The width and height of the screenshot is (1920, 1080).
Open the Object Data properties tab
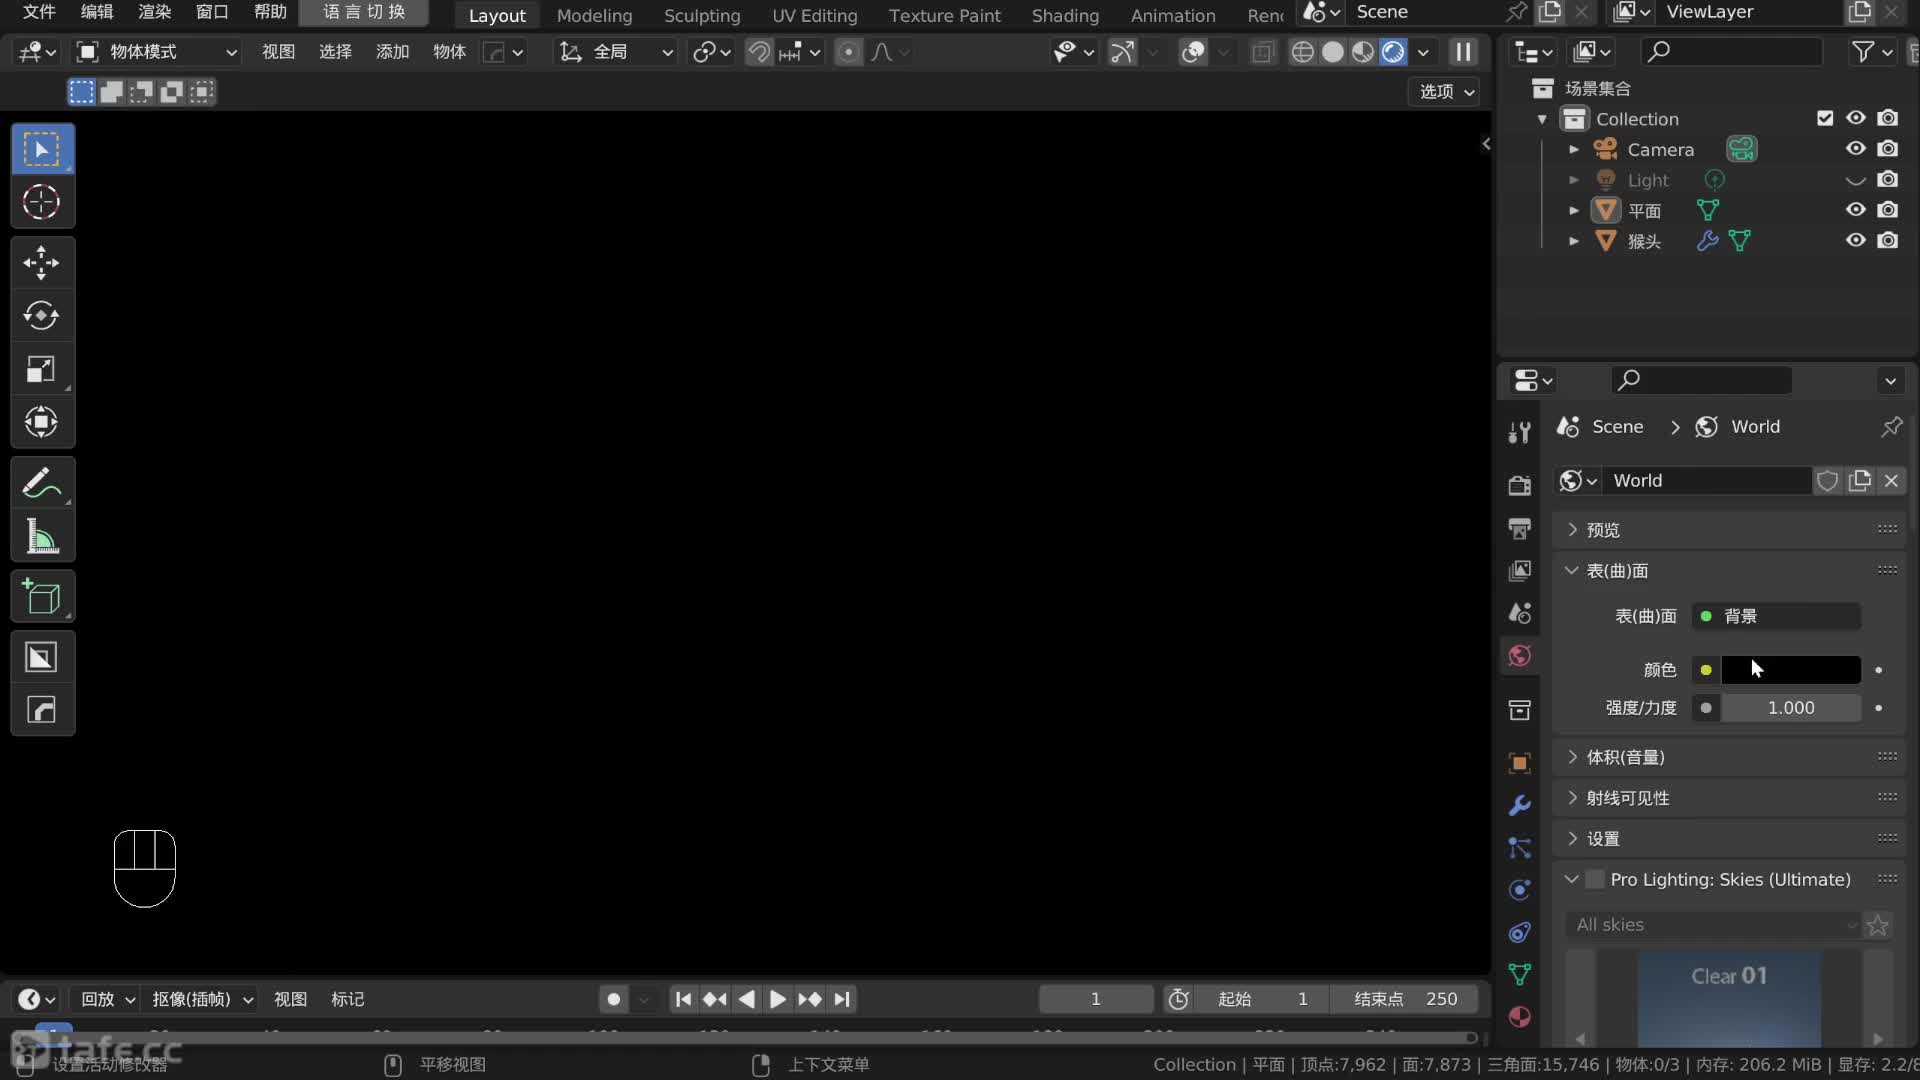click(1519, 975)
